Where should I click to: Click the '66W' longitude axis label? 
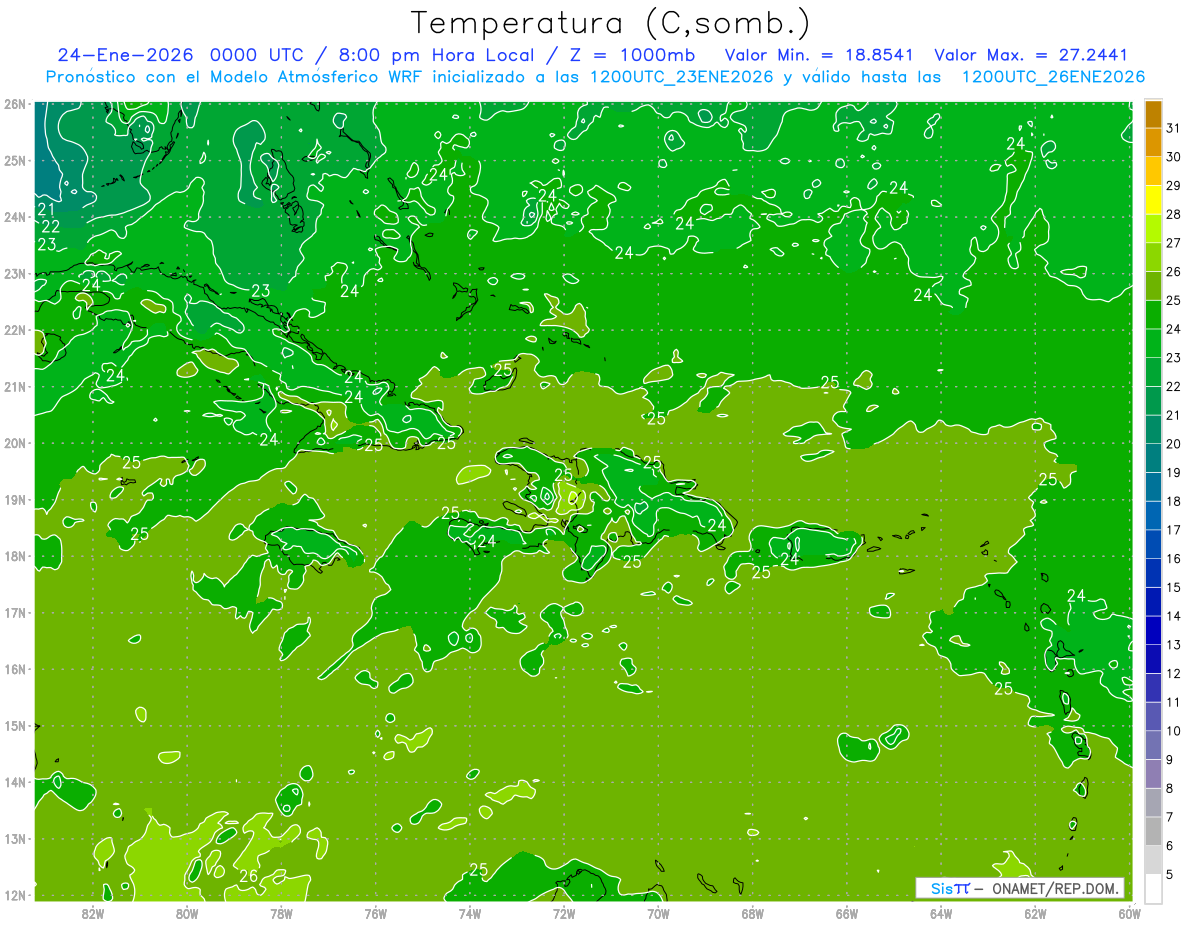(846, 913)
